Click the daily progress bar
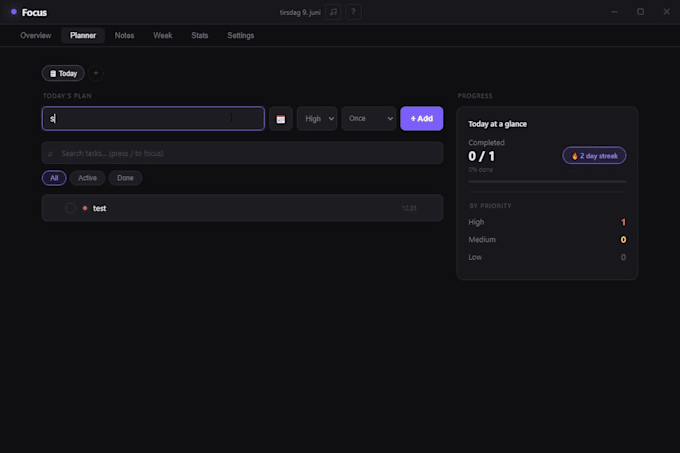This screenshot has width=680, height=453. click(547, 181)
